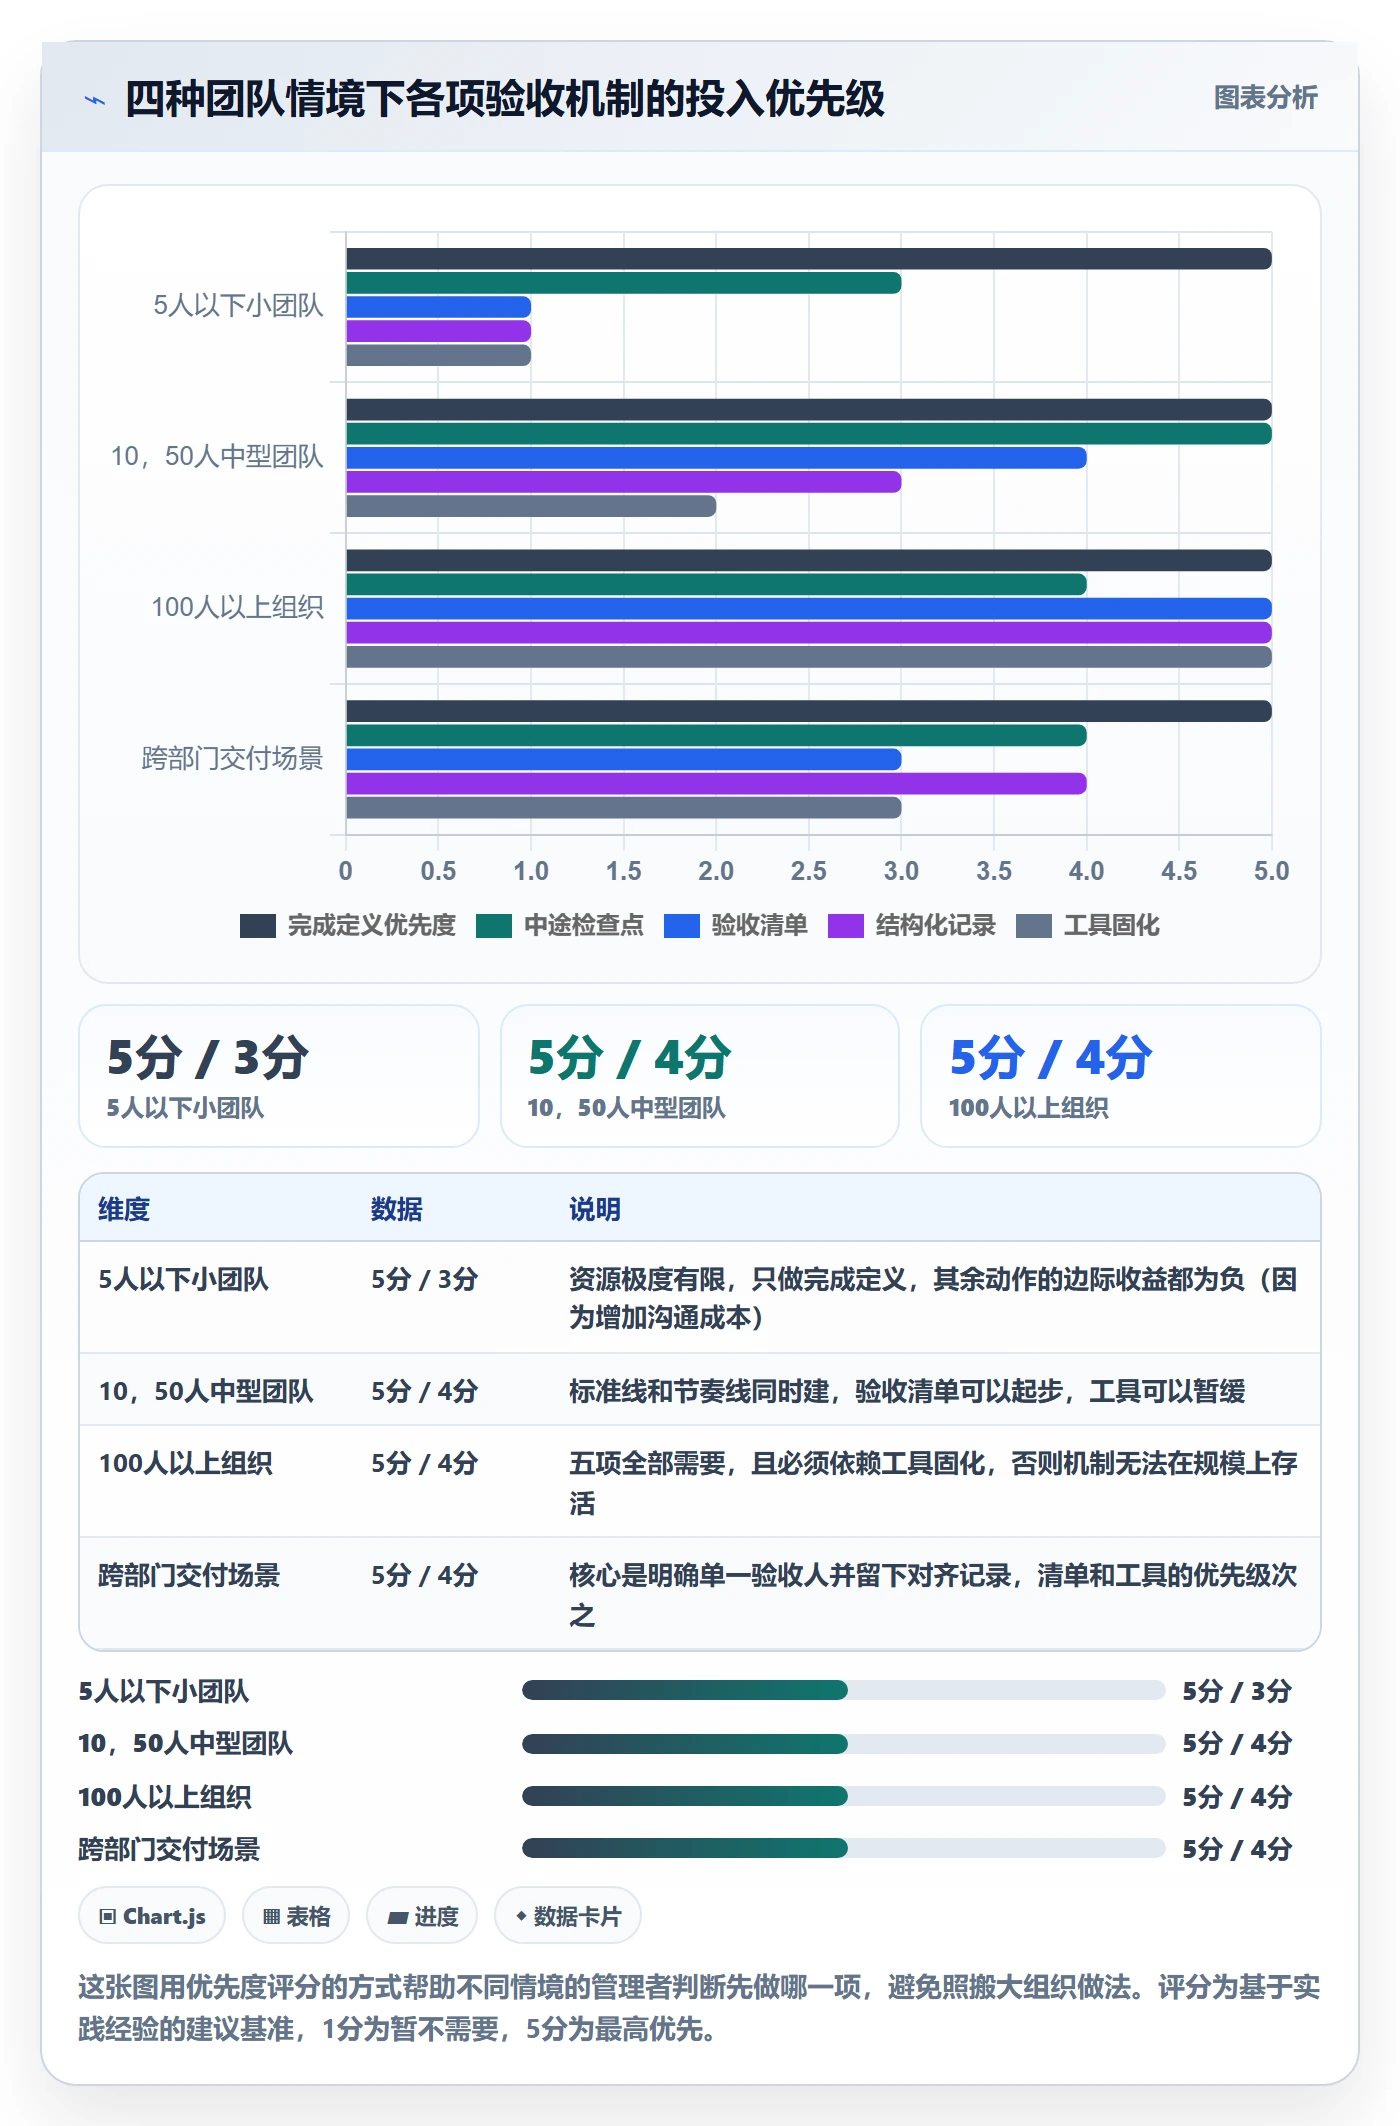Click the footer description paragraph
Viewport: 1400px width, 2126px height.
click(699, 2007)
